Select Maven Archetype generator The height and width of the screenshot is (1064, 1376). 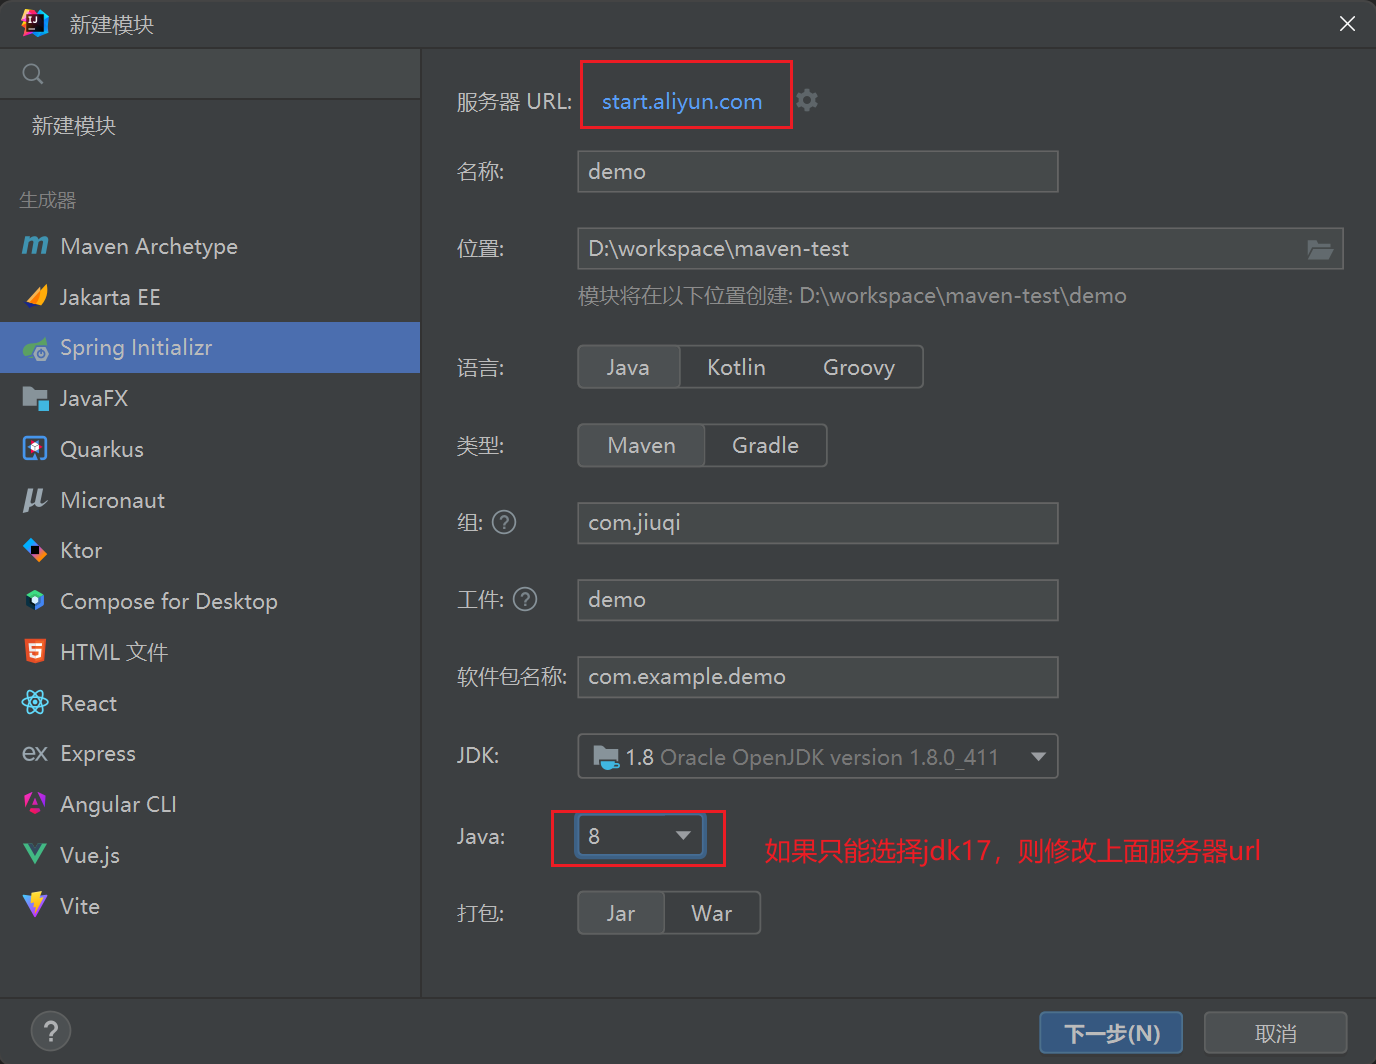pyautogui.click(x=210, y=246)
